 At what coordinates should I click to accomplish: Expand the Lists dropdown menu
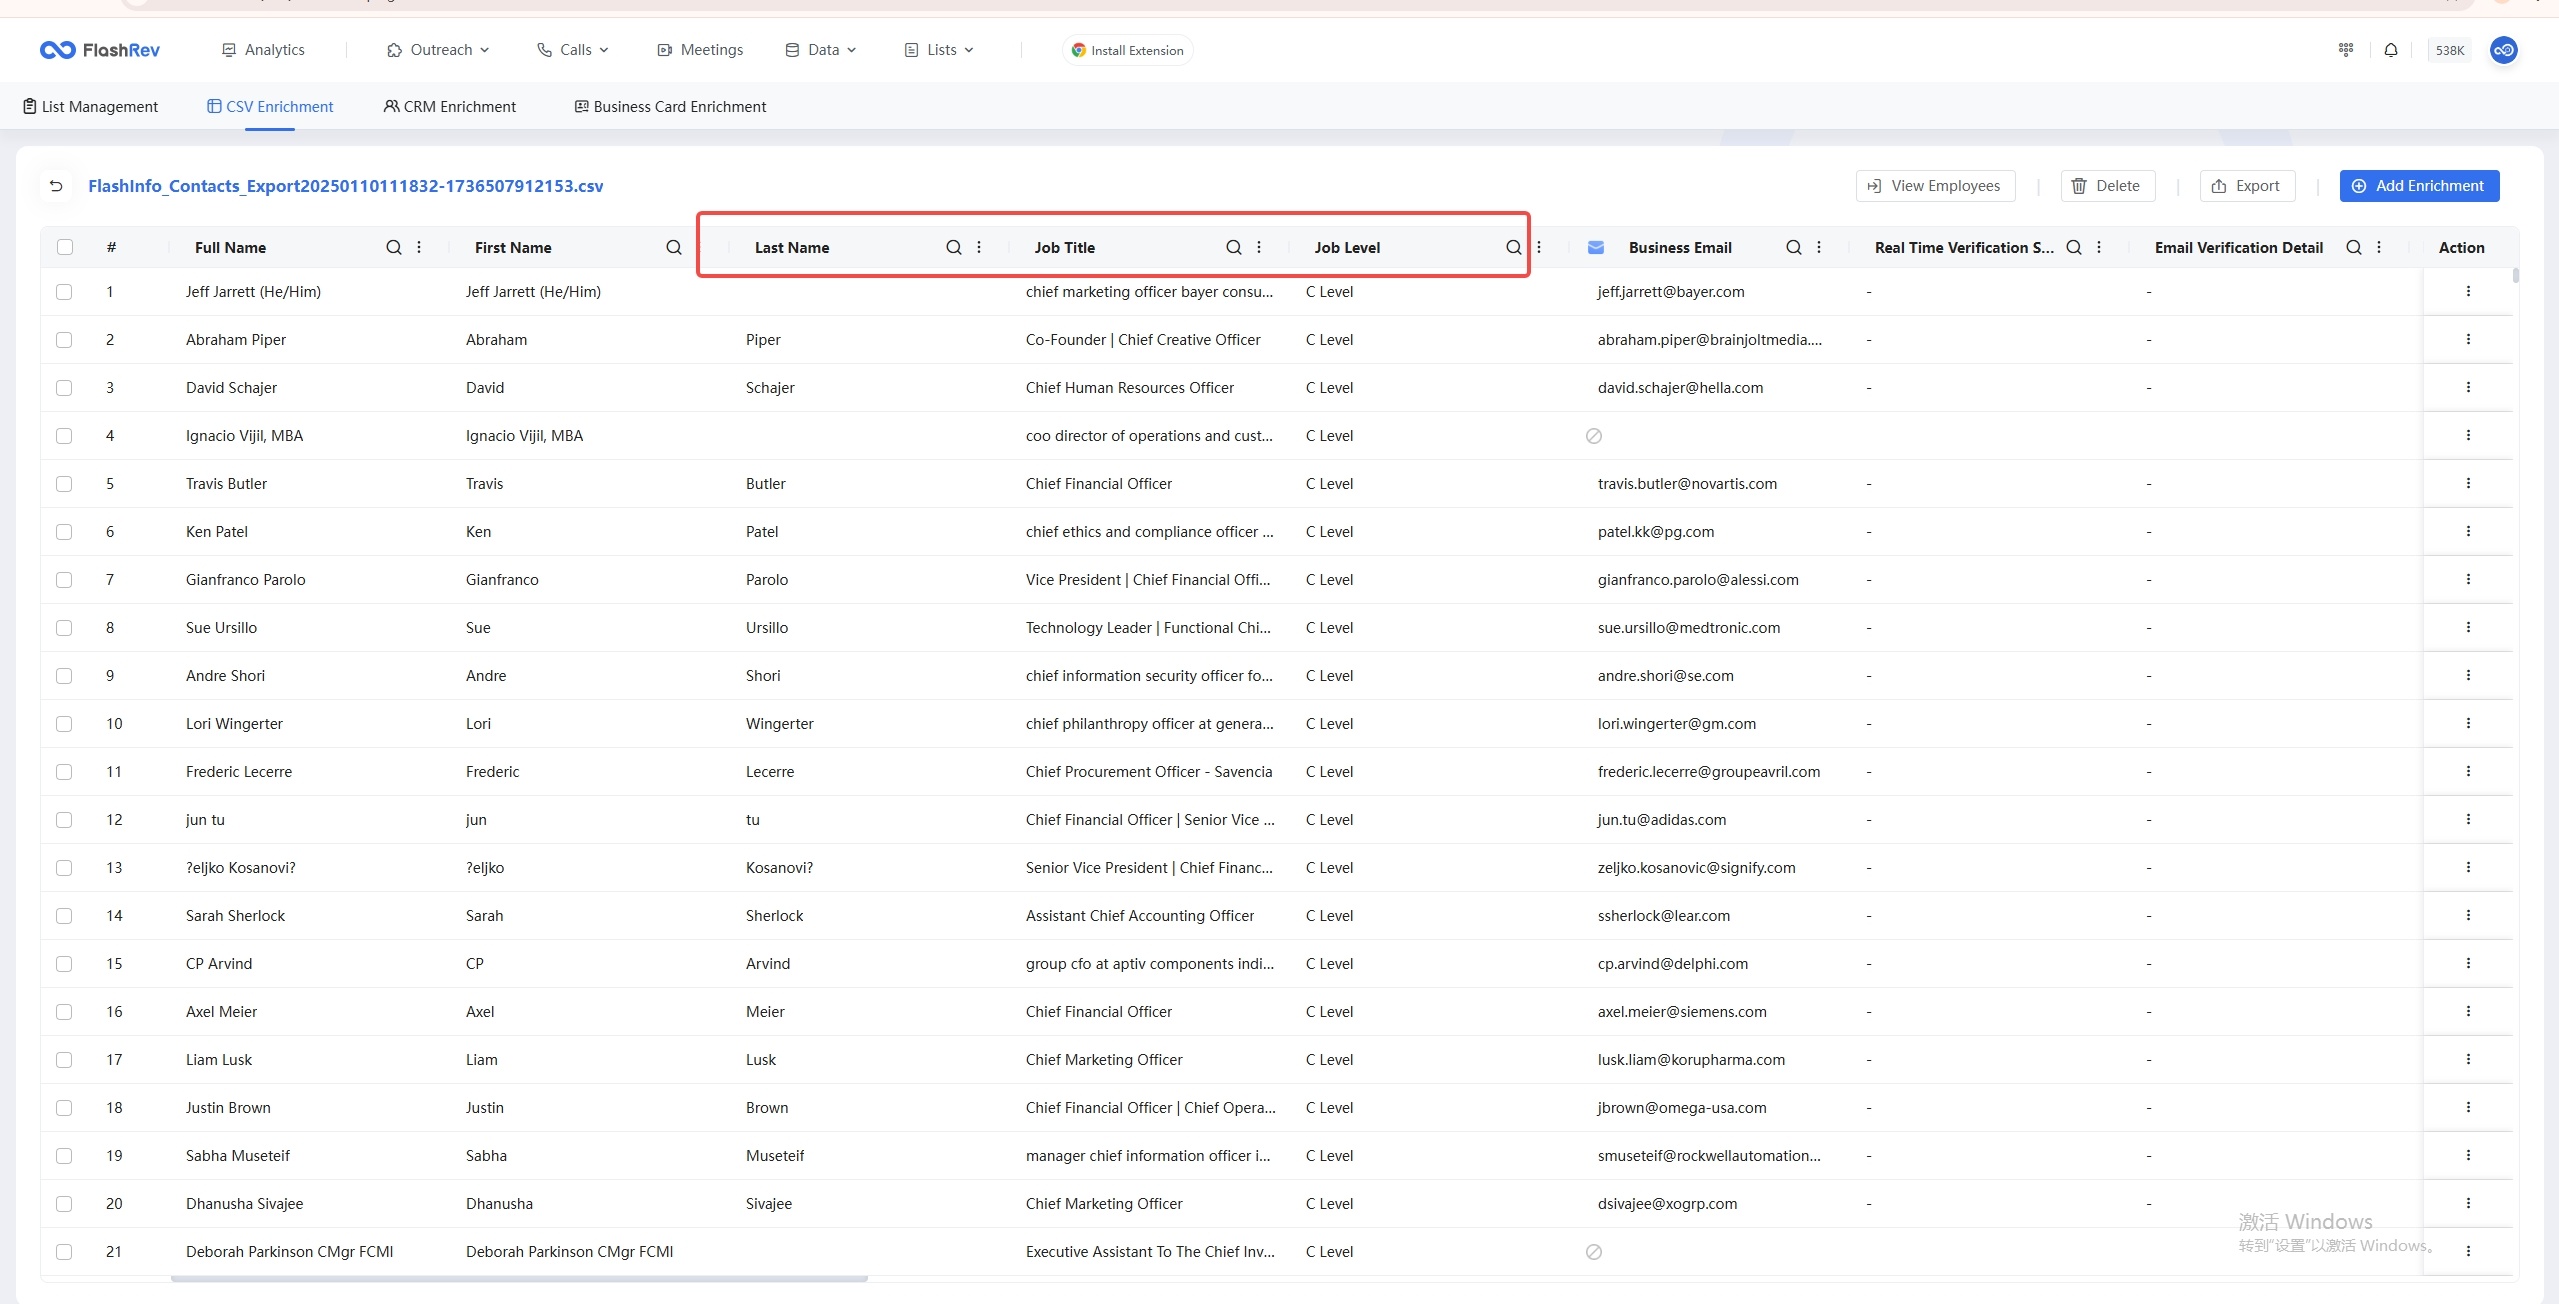click(x=939, y=50)
